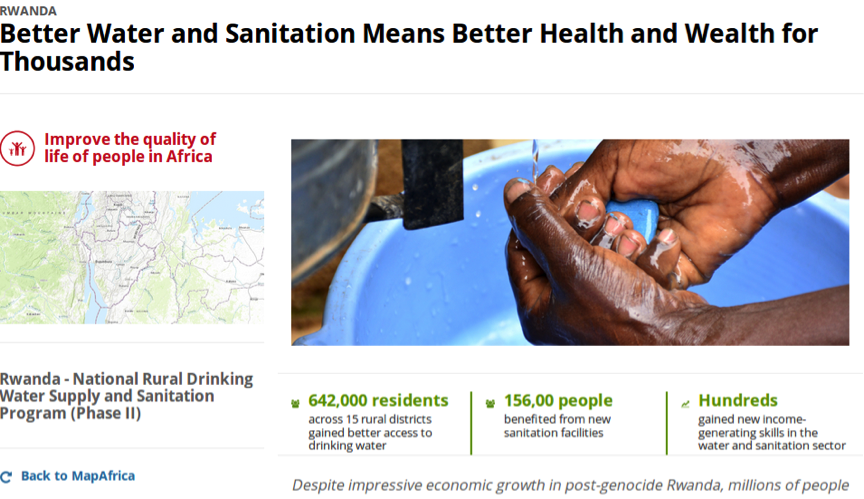Open the Back to MapAfrica link
The height and width of the screenshot is (499, 864).
[x=78, y=476]
